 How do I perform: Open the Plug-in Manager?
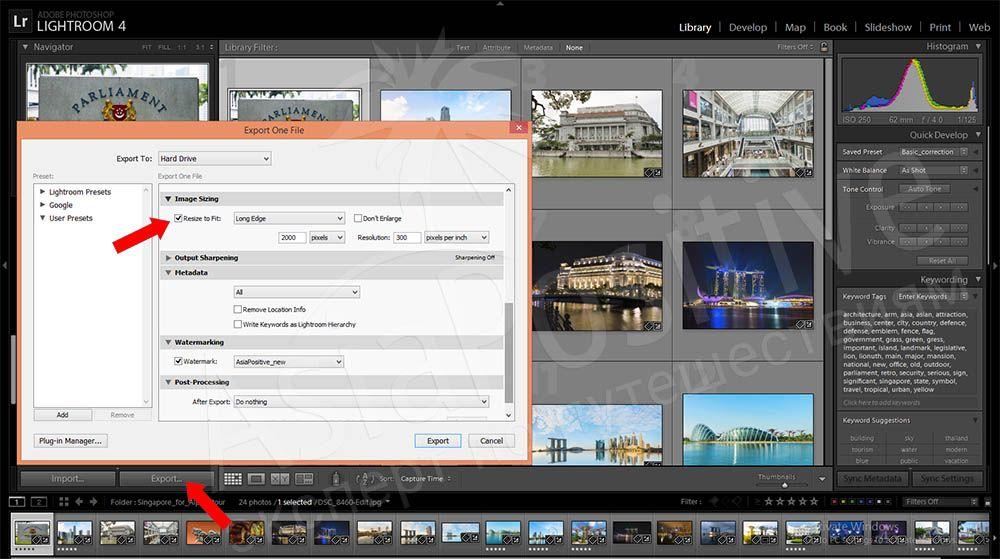click(70, 440)
